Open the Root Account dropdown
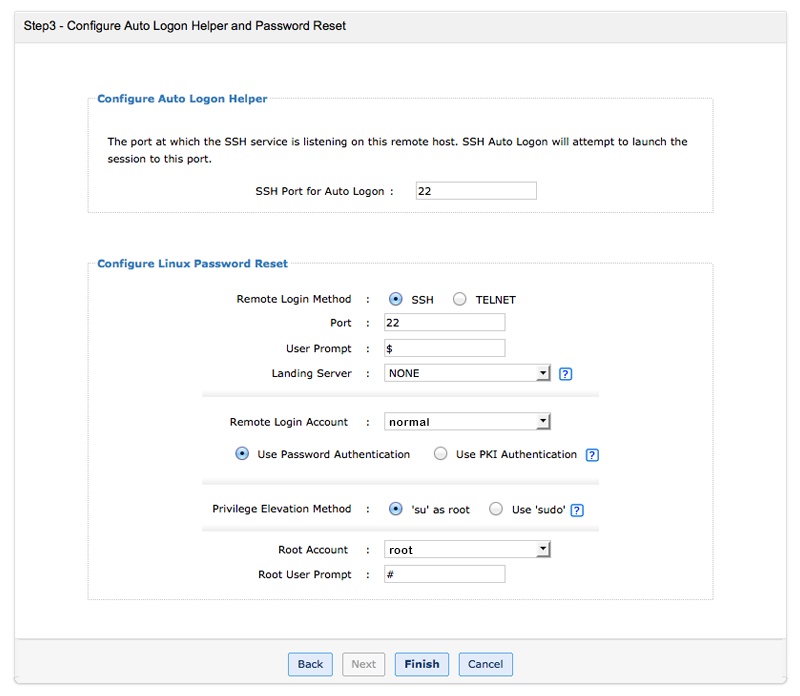 [467, 550]
